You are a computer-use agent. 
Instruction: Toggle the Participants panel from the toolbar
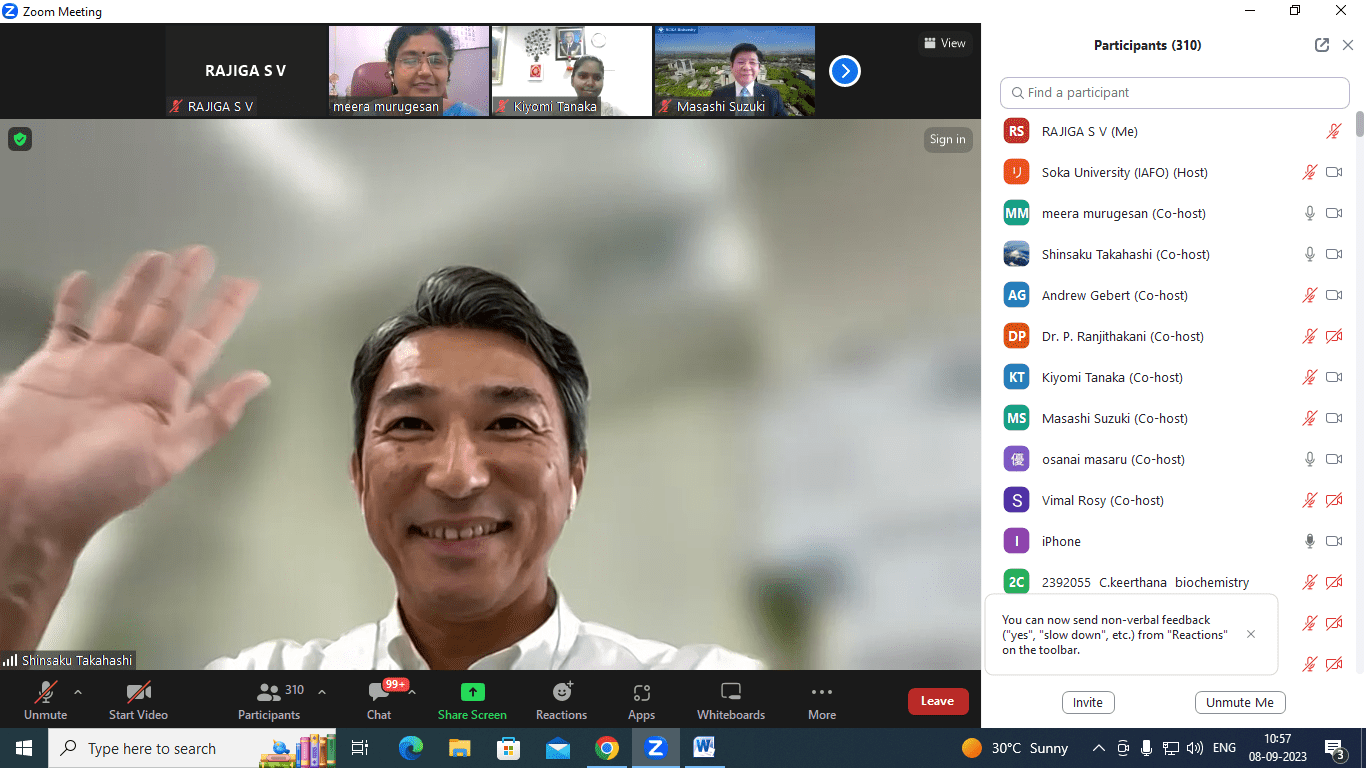pyautogui.click(x=269, y=700)
